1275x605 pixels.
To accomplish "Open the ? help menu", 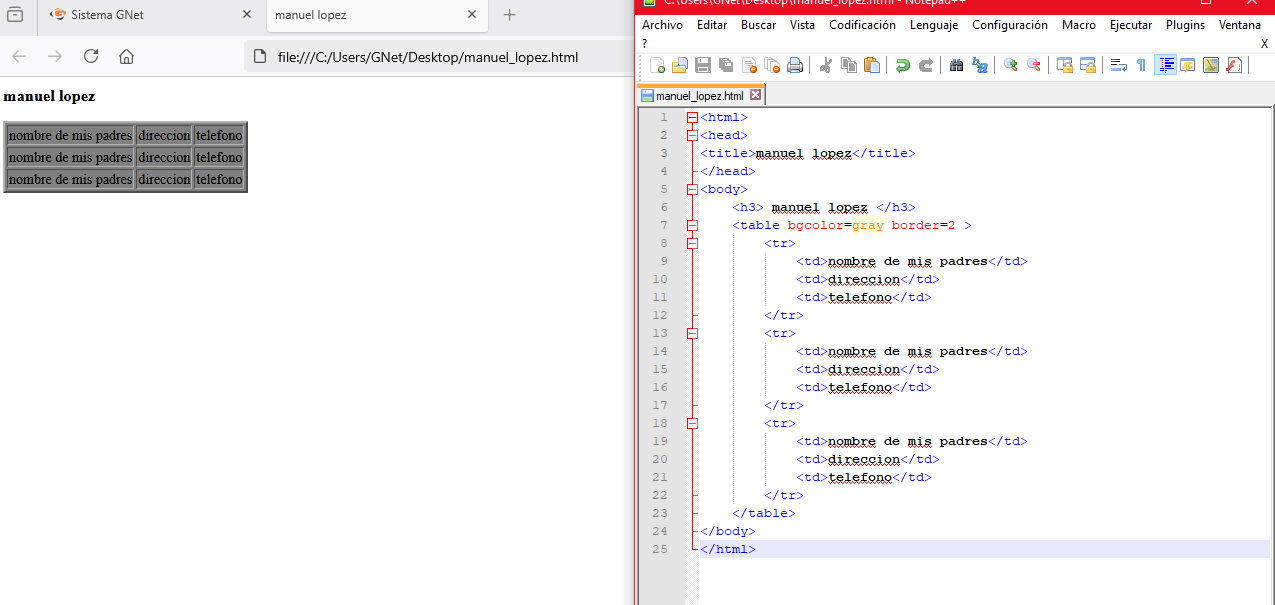I will pyautogui.click(x=645, y=44).
